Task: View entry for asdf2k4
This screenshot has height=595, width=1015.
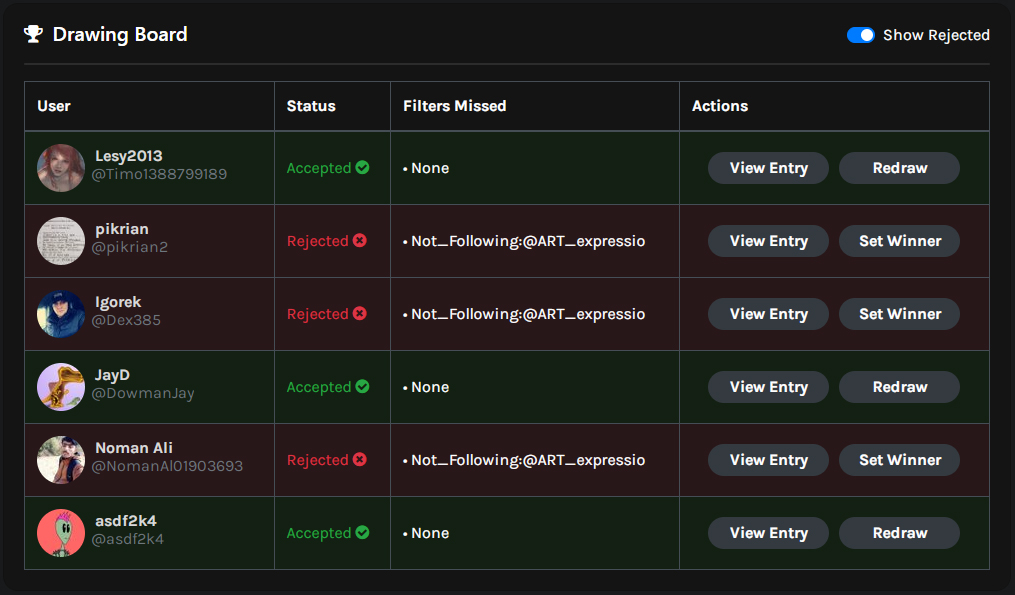Action: (768, 533)
